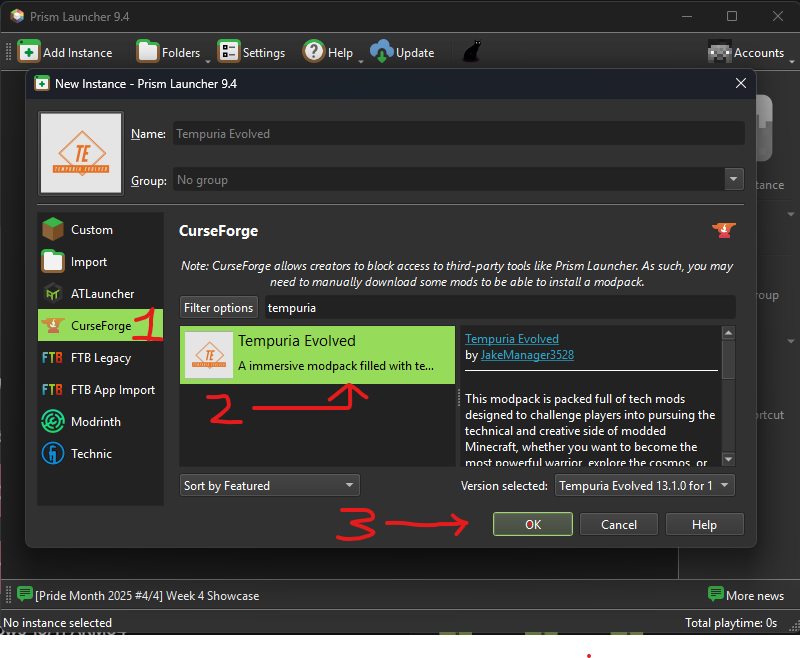Image resolution: width=800 pixels, height=658 pixels.
Task: Select the Custom source tab
Action: coord(101,230)
